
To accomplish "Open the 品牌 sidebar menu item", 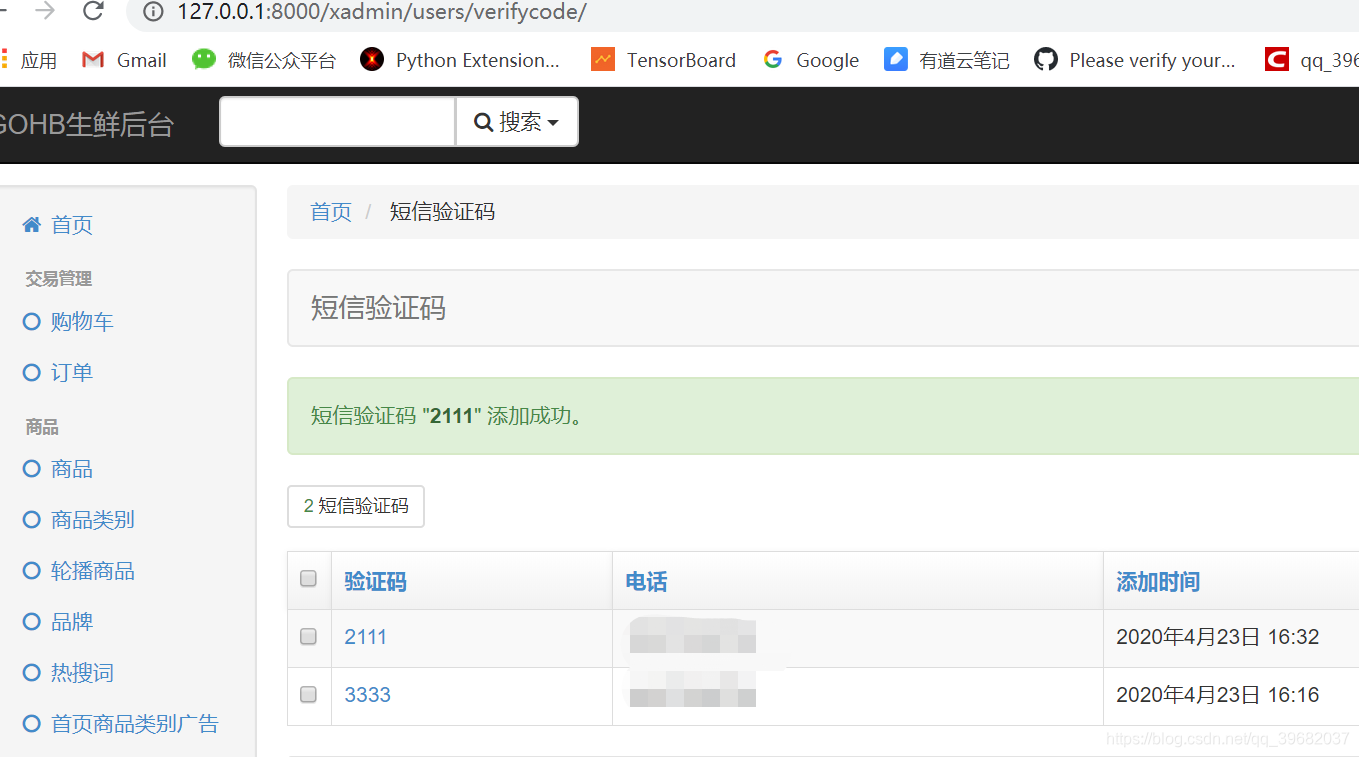I will coord(72,621).
